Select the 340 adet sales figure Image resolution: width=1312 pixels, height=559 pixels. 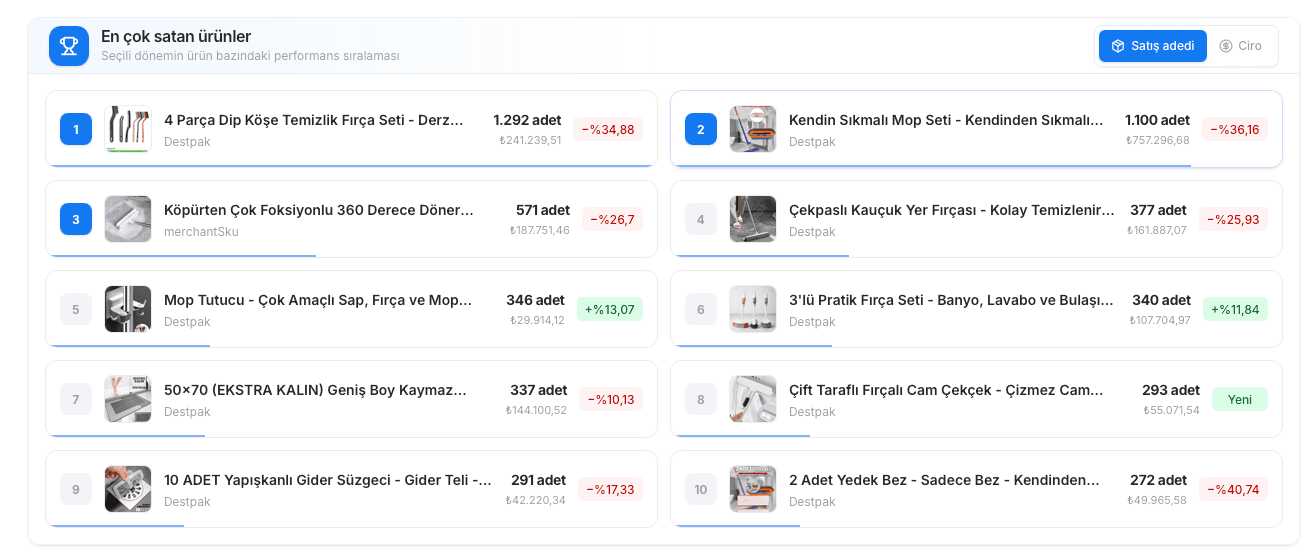click(1161, 300)
